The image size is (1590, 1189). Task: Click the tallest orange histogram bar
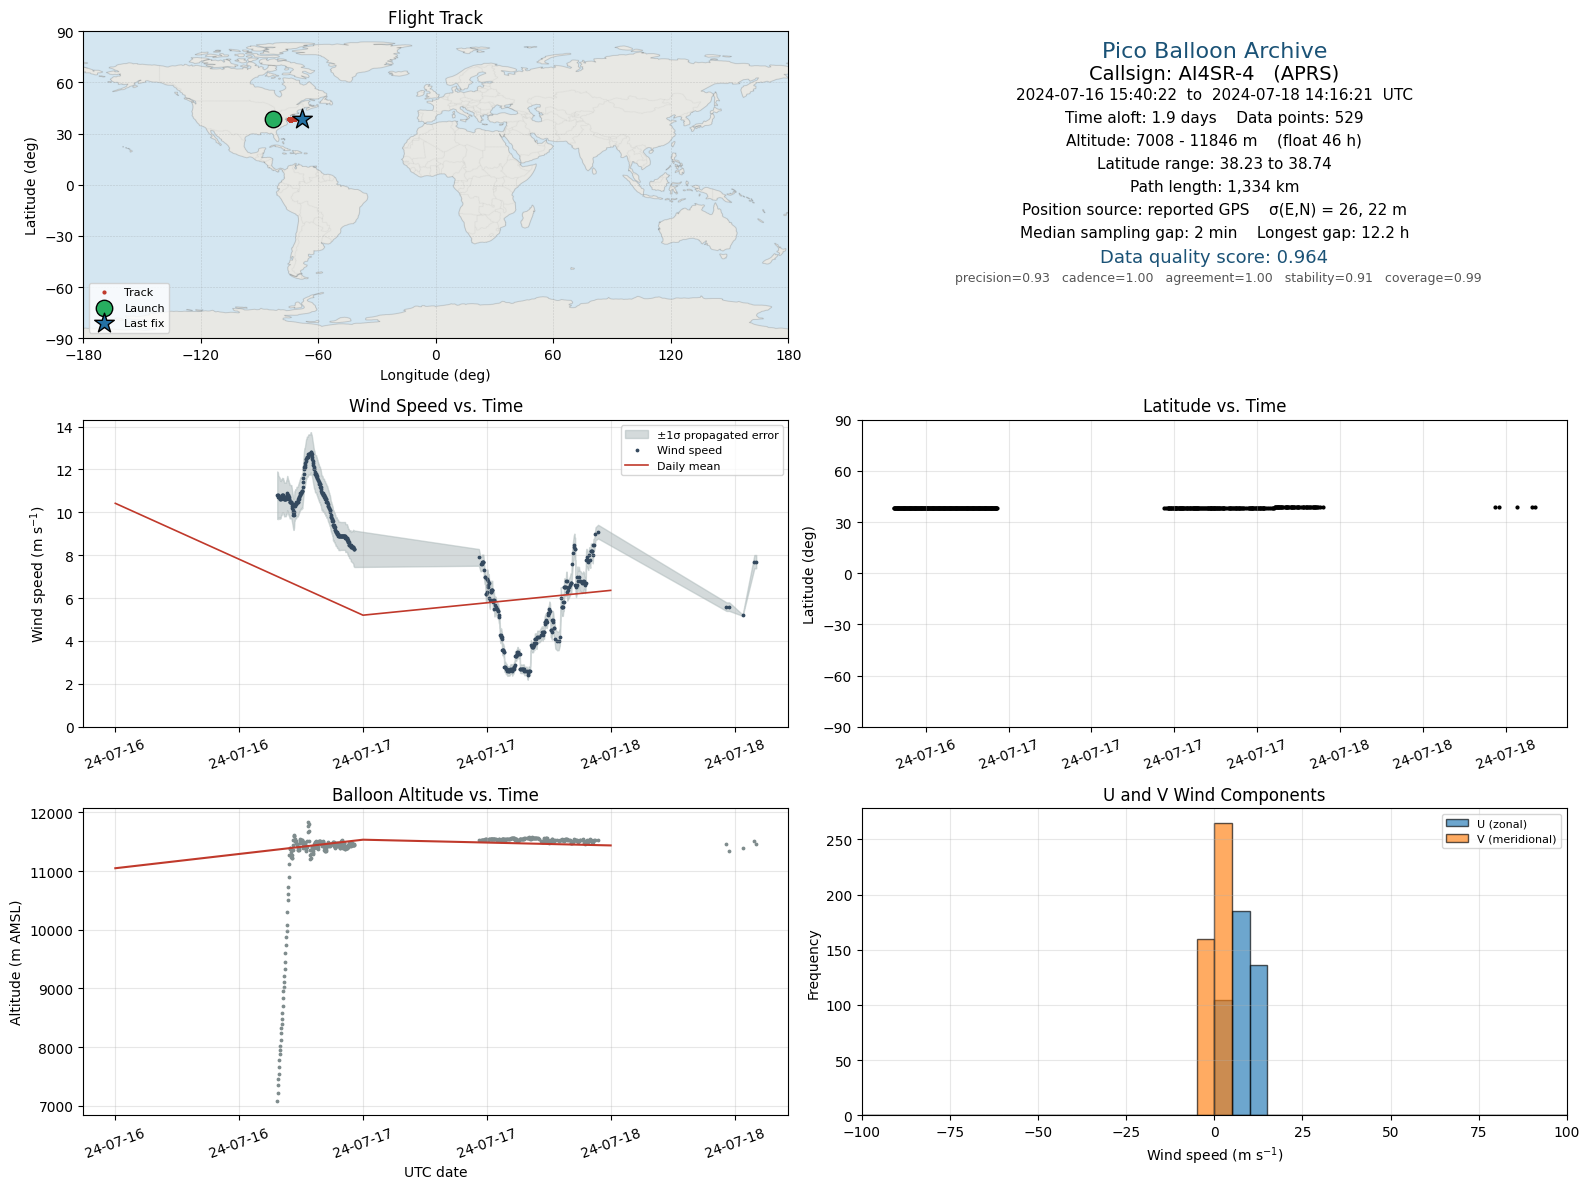(1223, 969)
